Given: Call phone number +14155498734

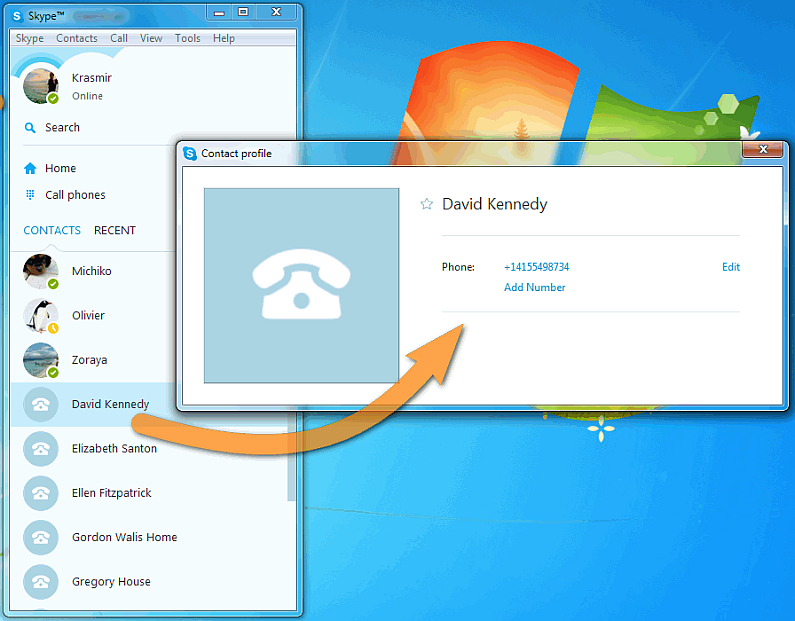Looking at the screenshot, I should (536, 267).
